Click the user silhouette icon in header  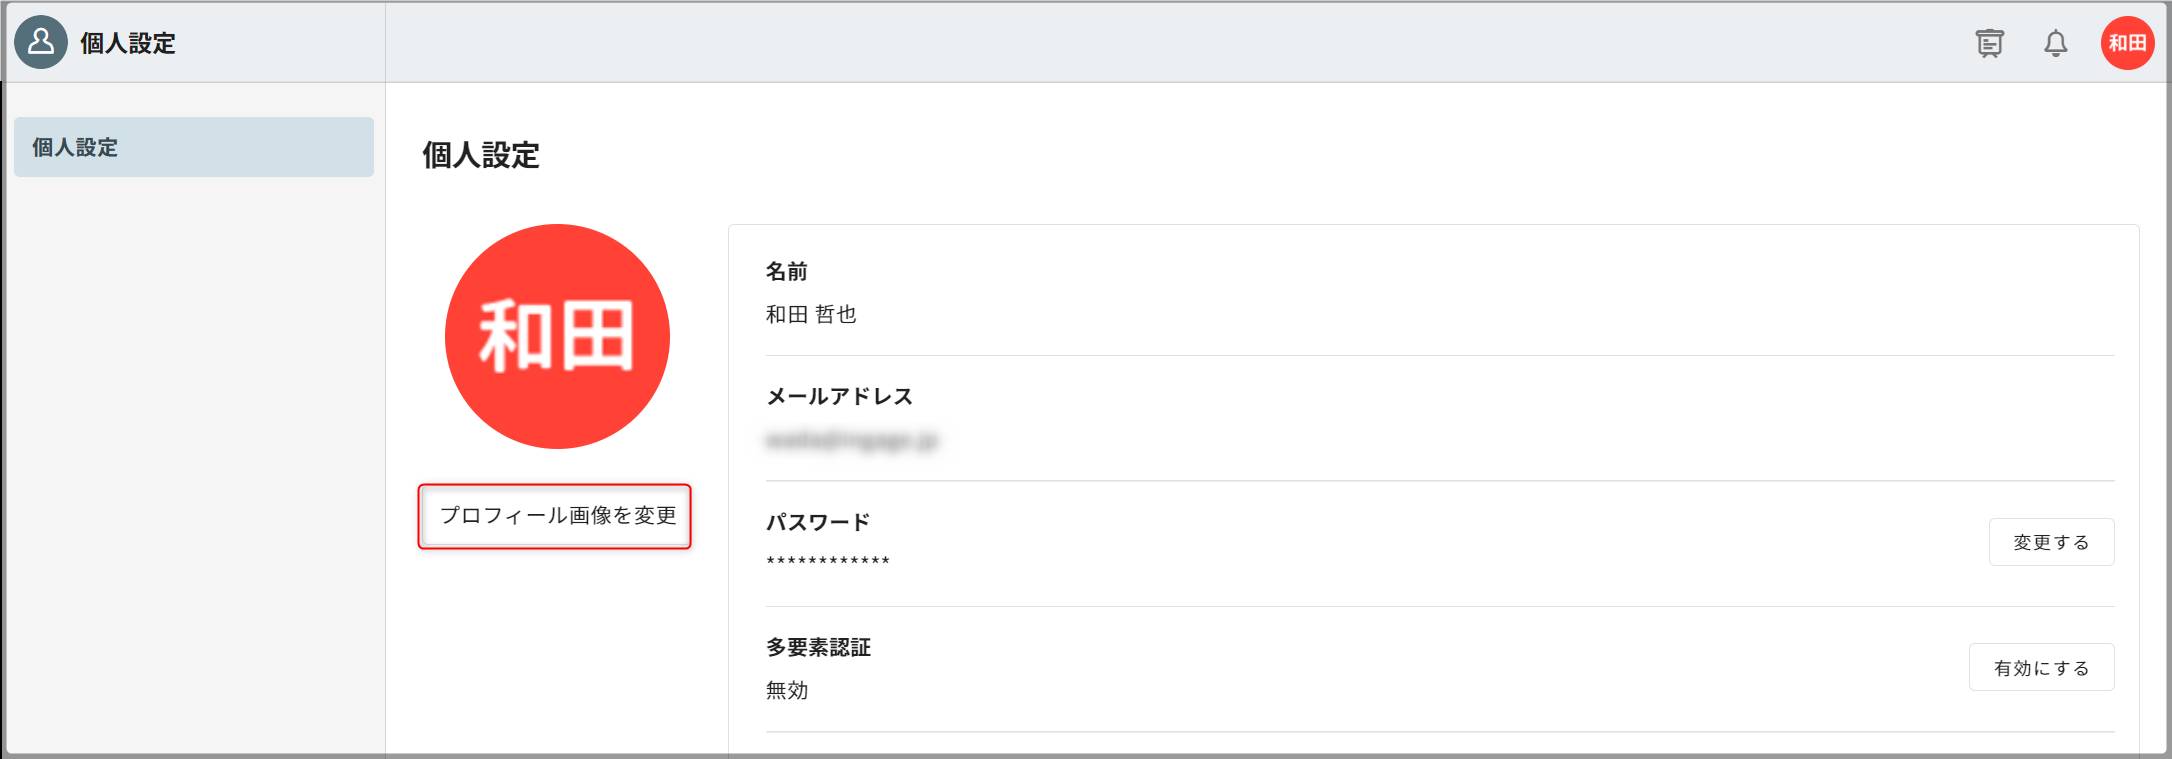[x=41, y=42]
